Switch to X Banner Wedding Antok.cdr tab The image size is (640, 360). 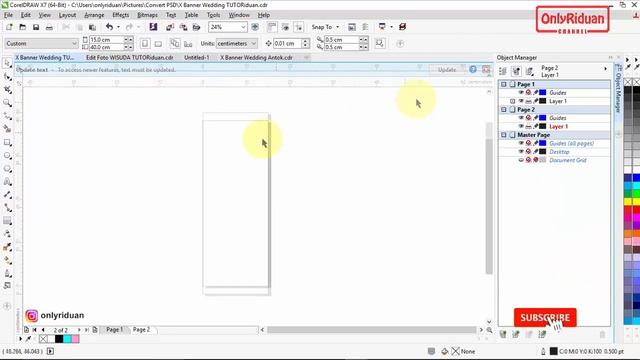[x=256, y=58]
